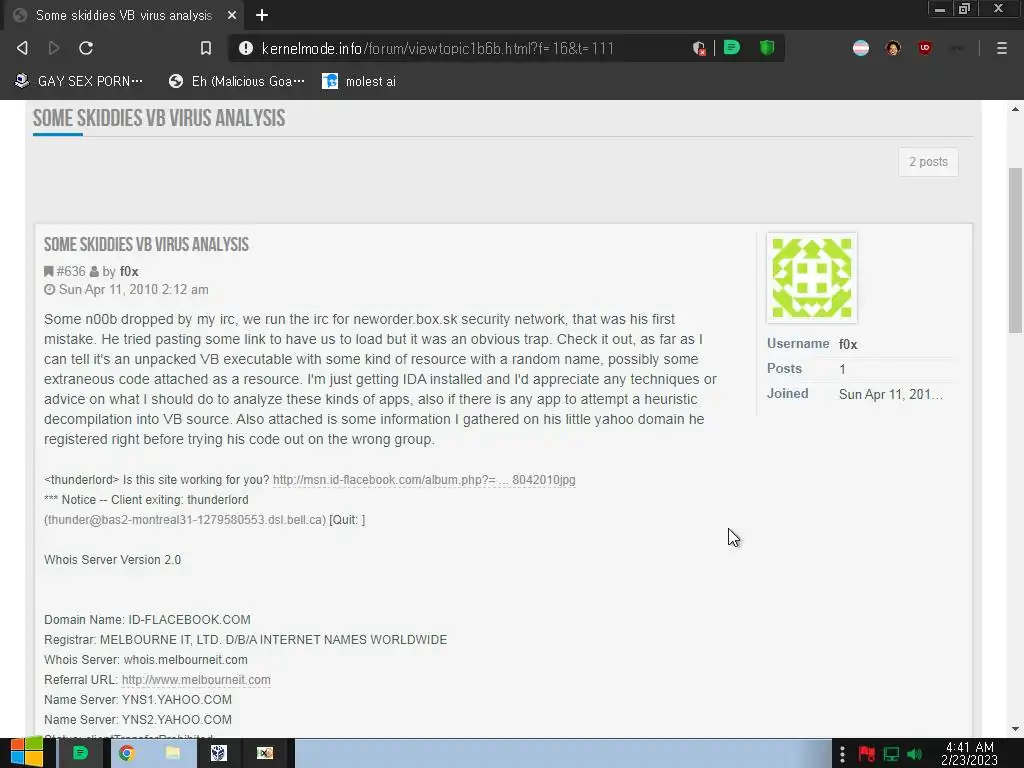This screenshot has width=1024, height=768.
Task: Open the uBlock Origin extension
Action: (x=925, y=48)
